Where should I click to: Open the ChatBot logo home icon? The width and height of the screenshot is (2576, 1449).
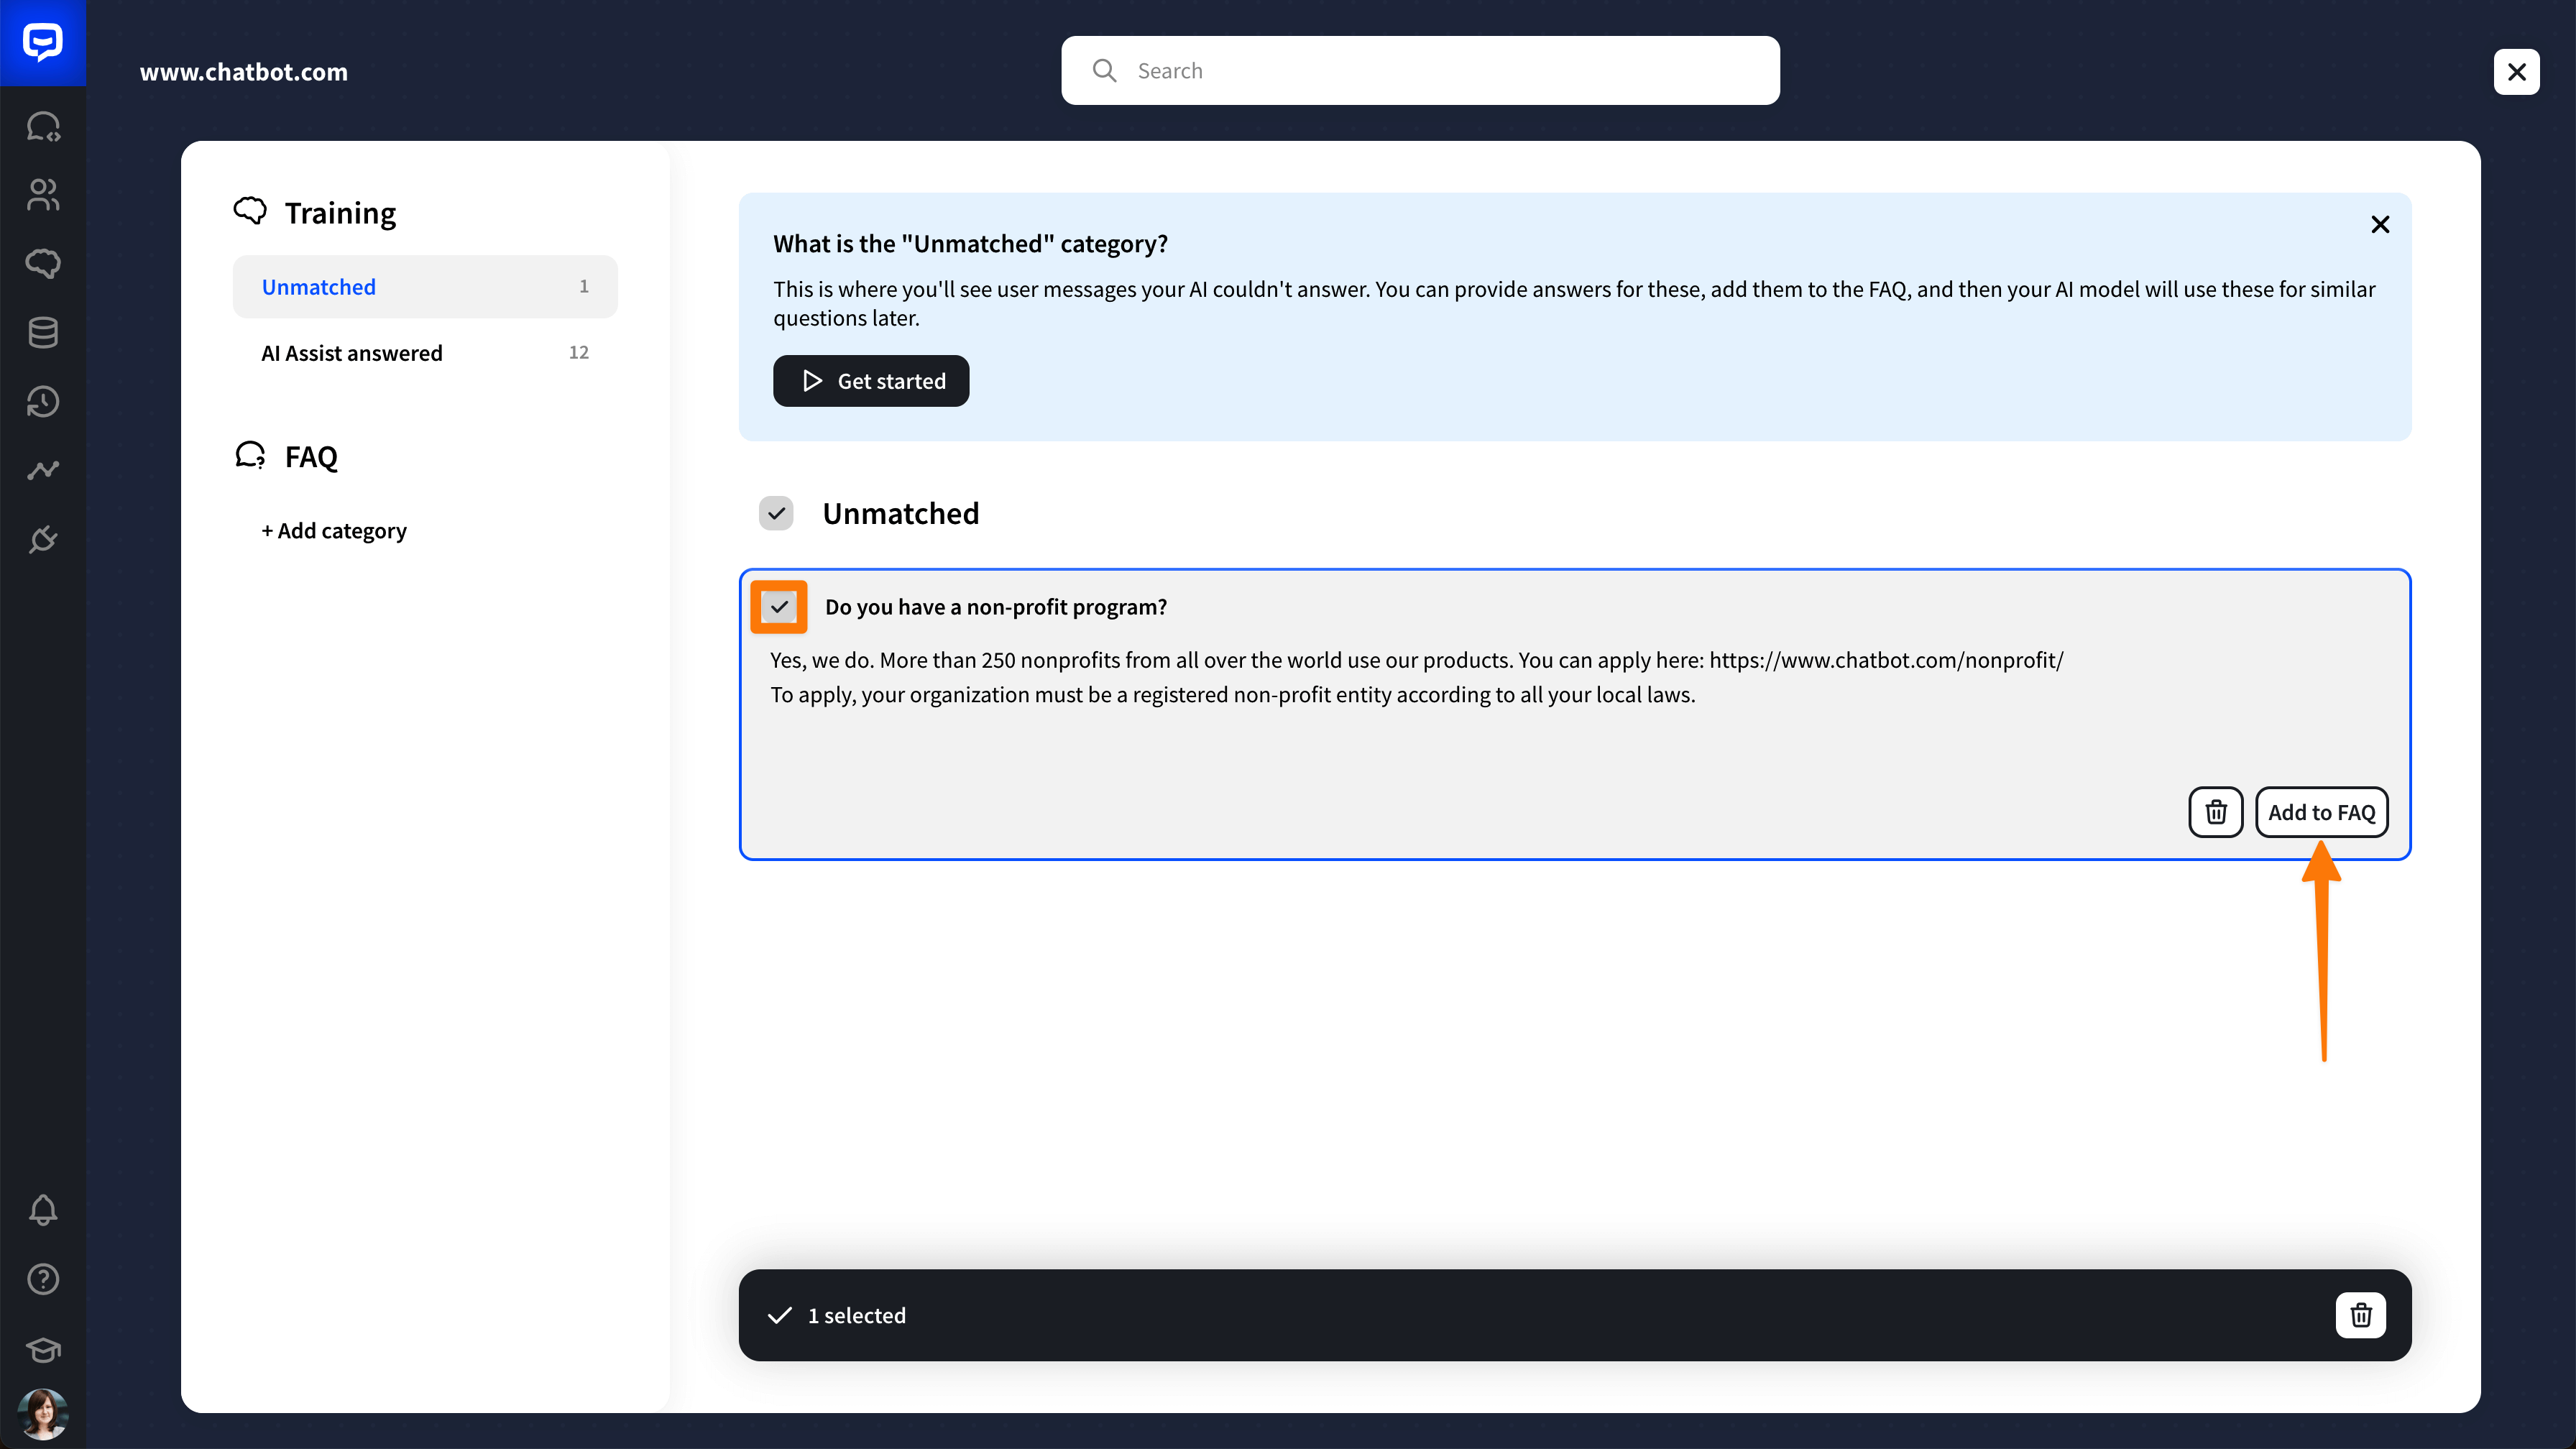(43, 43)
